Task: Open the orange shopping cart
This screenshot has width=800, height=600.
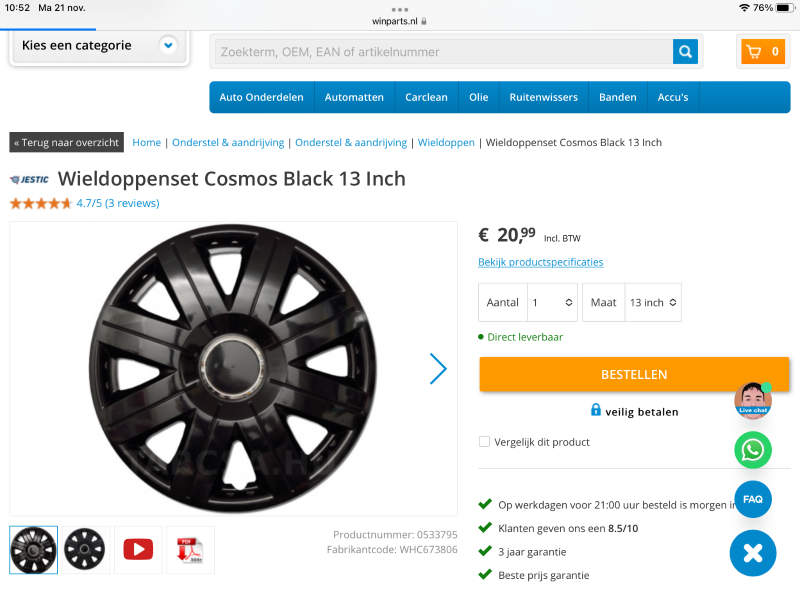Action: [762, 52]
